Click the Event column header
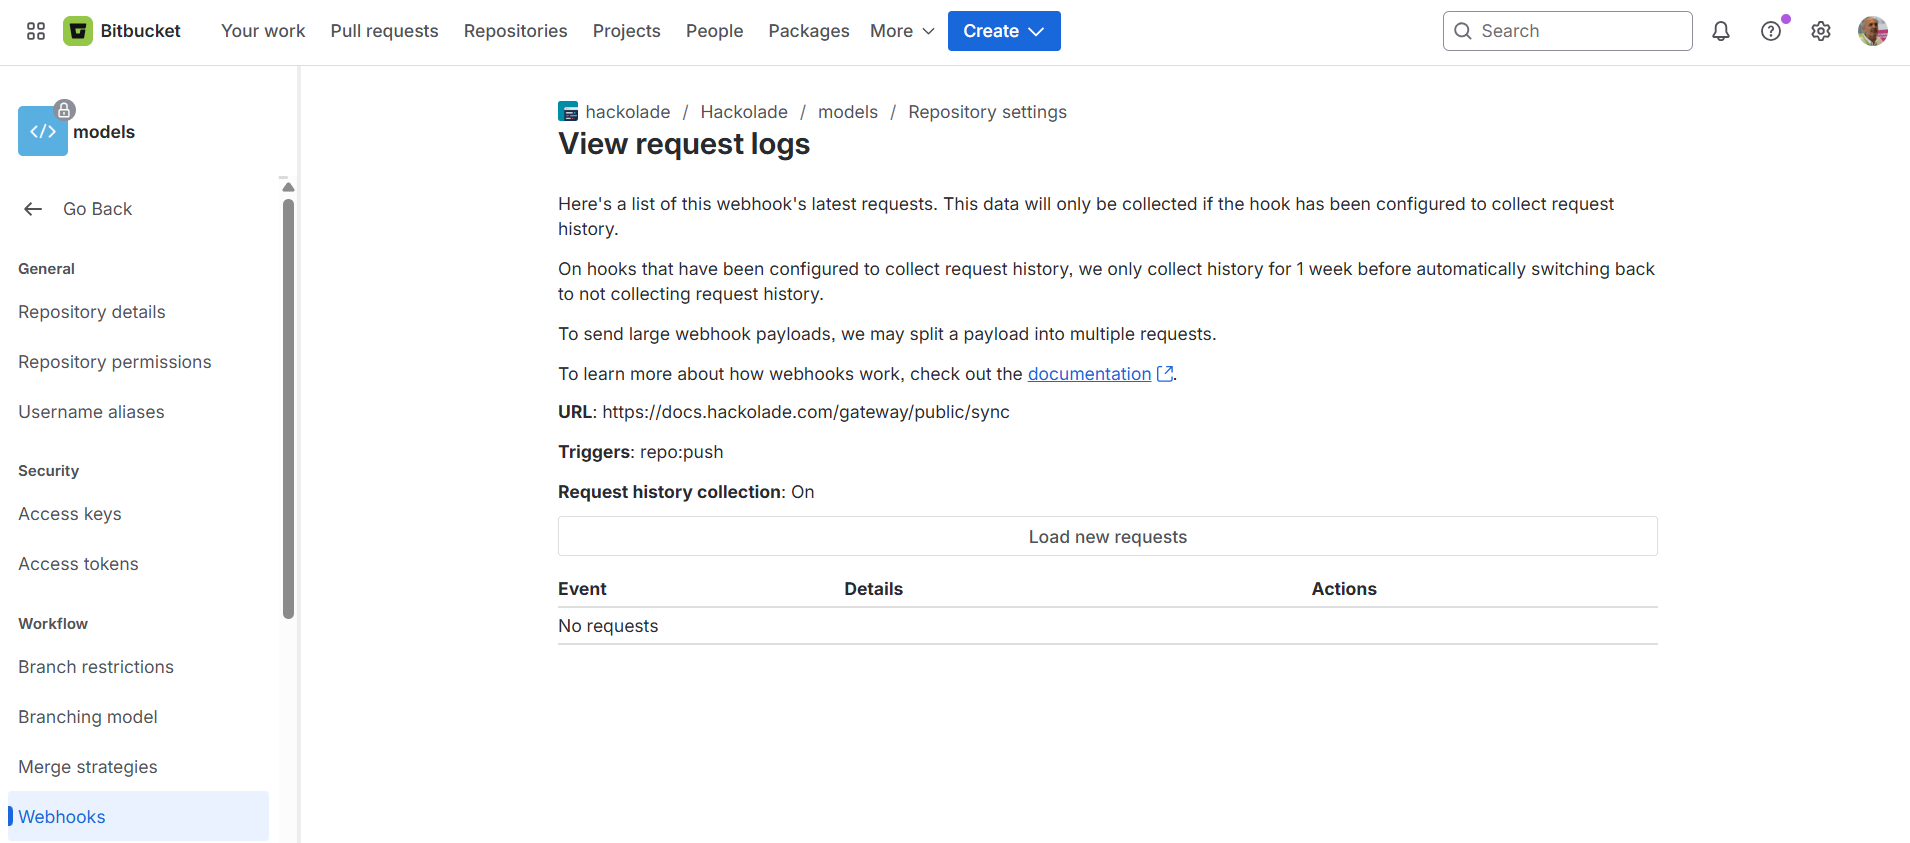This screenshot has height=843, width=1910. pos(582,589)
